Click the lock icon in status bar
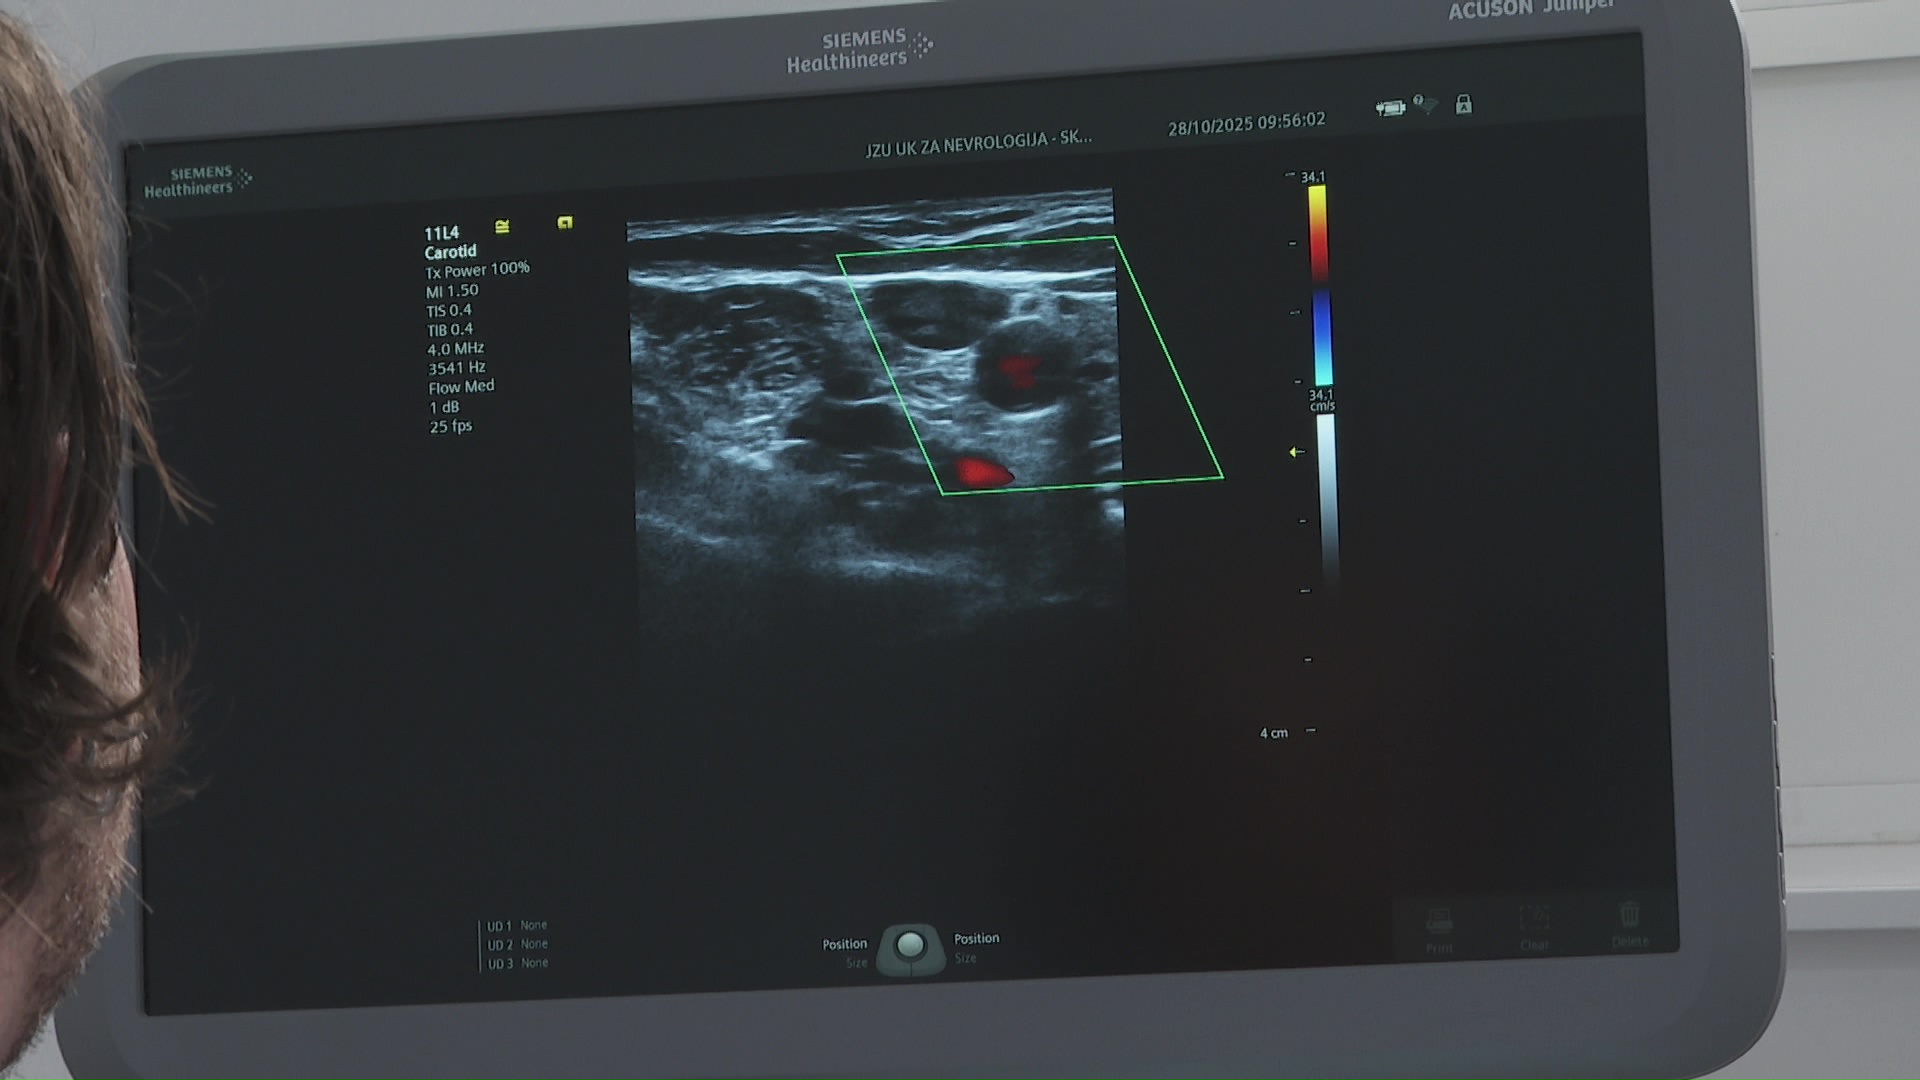1920x1080 pixels. click(x=1464, y=104)
